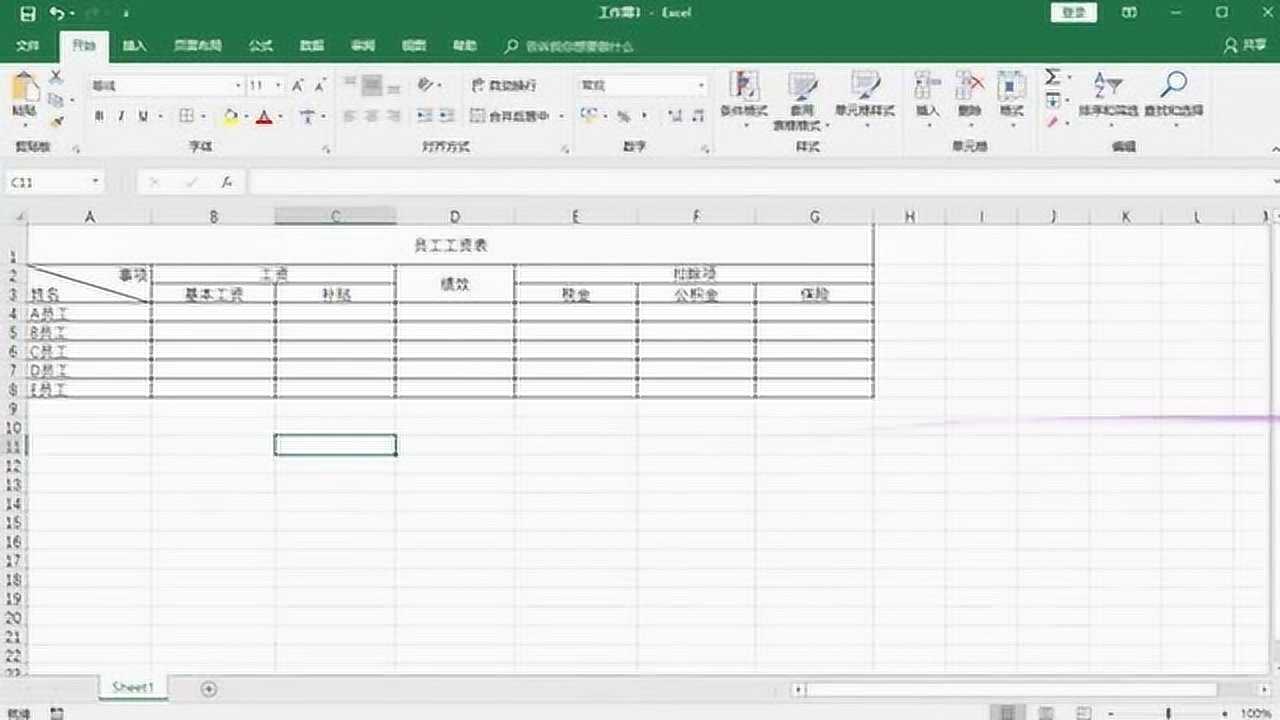Open Sort and Filter (排序和筛选)
The width and height of the screenshot is (1280, 720).
pos(1108,98)
